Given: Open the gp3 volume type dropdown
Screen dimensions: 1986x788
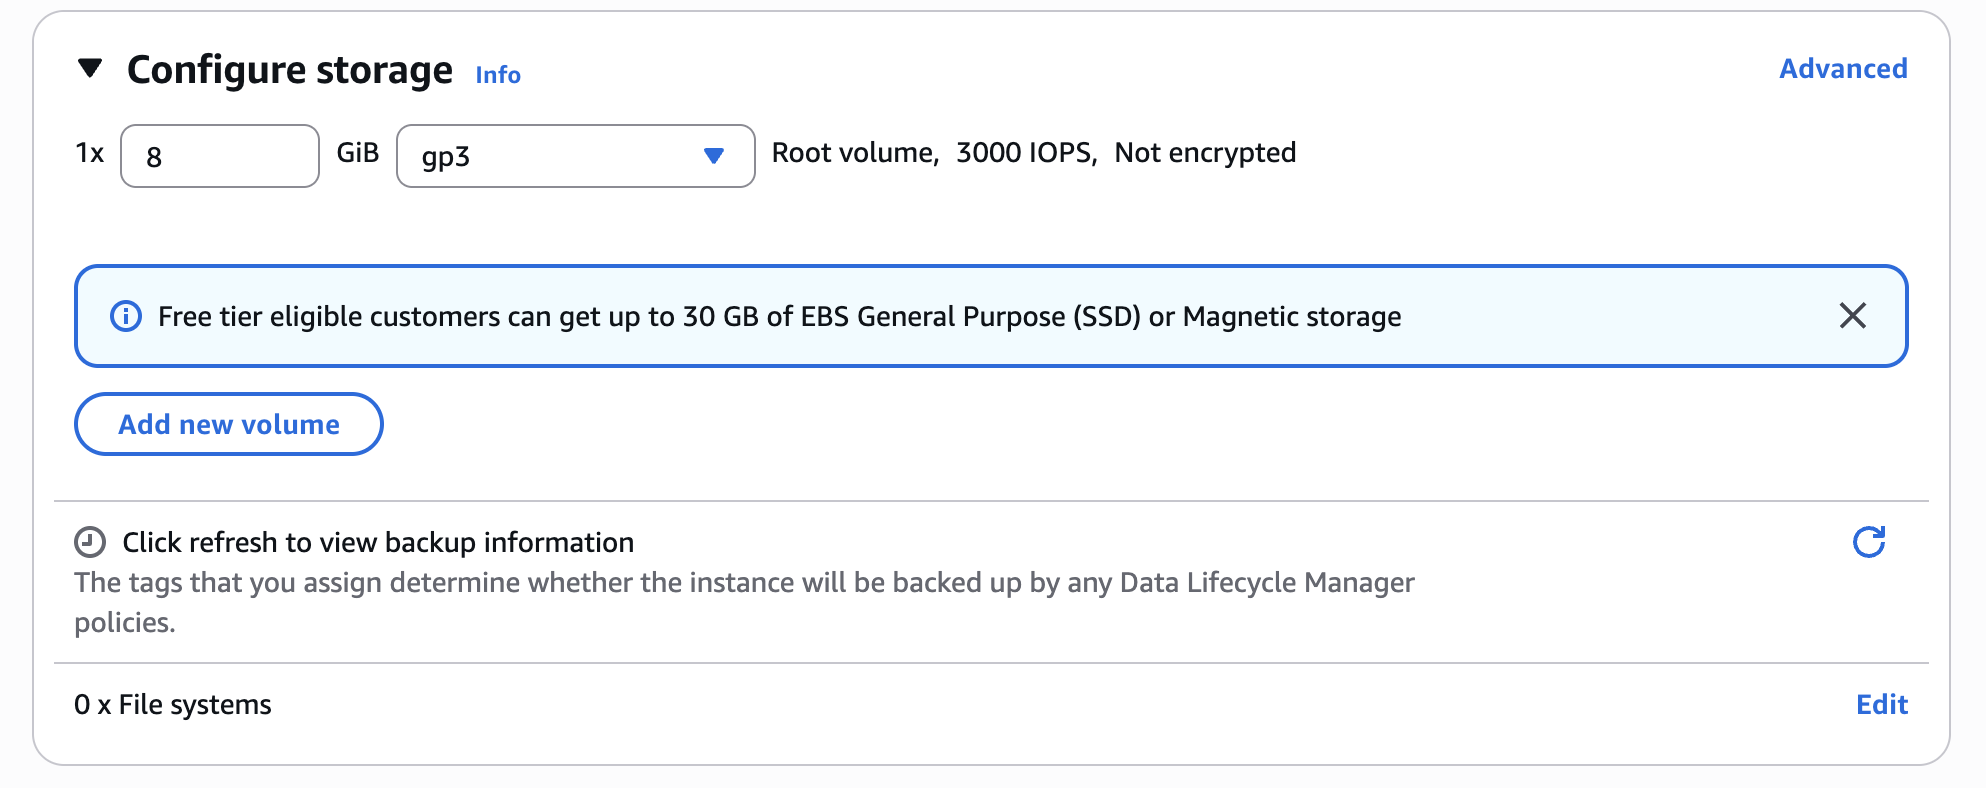Looking at the screenshot, I should [575, 156].
